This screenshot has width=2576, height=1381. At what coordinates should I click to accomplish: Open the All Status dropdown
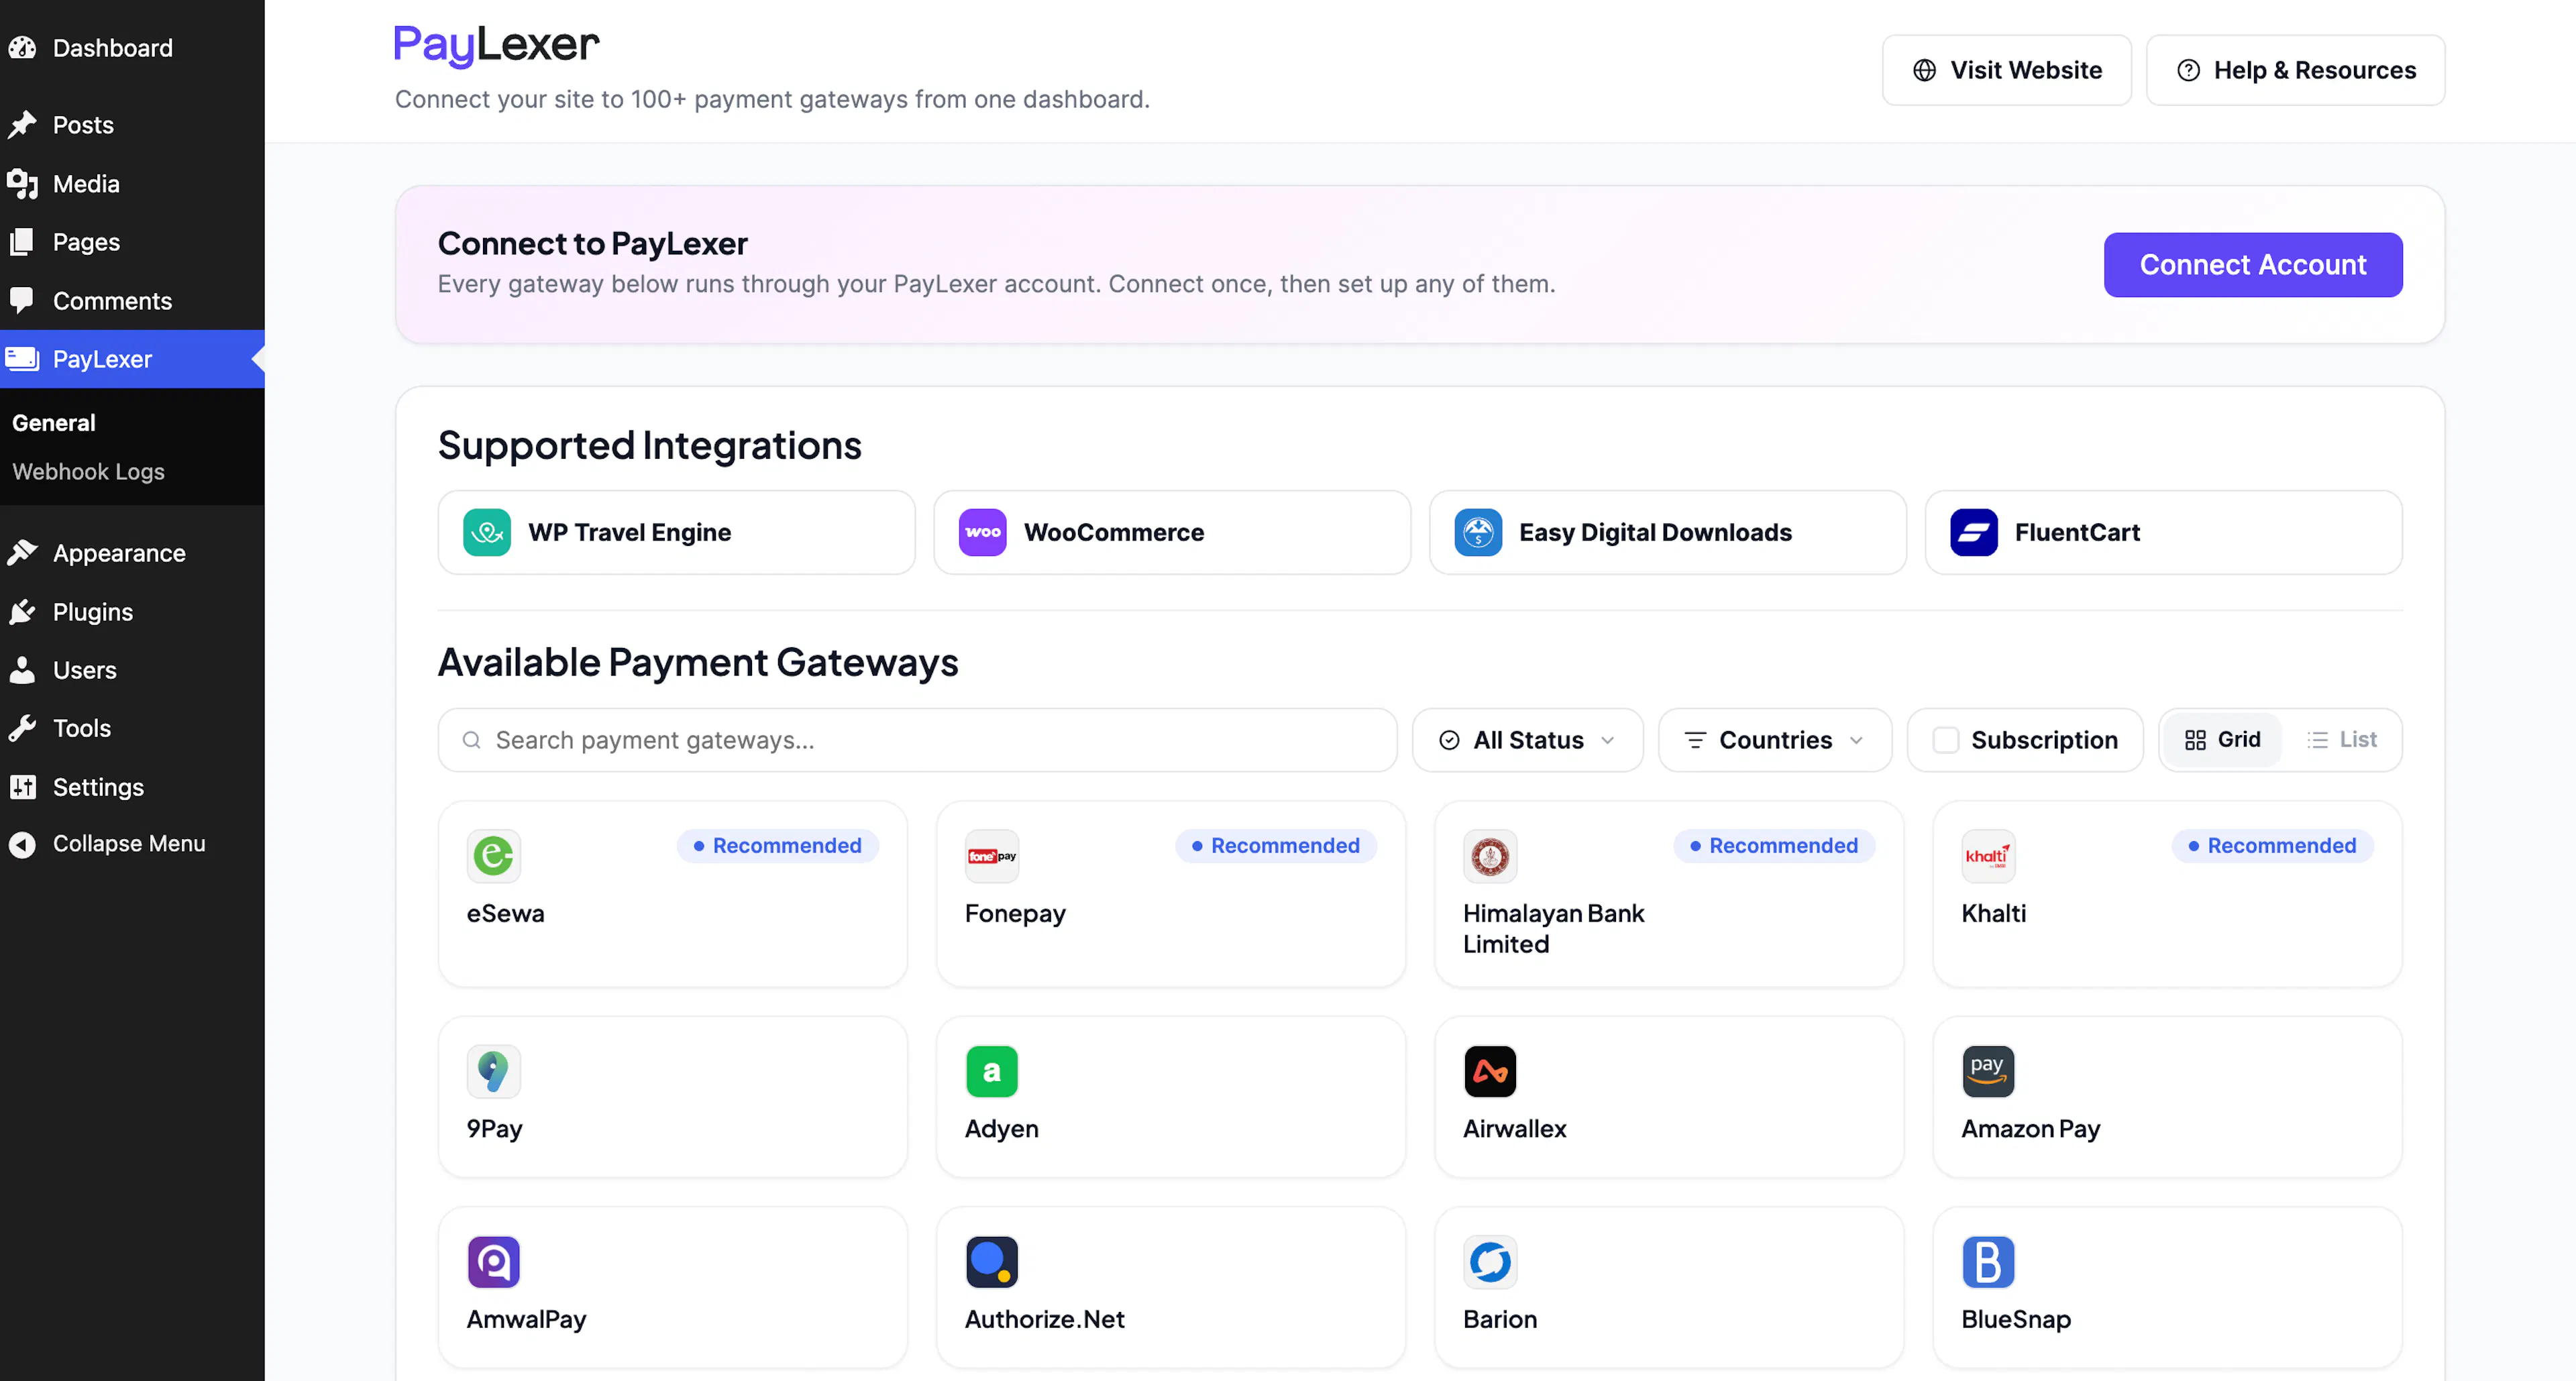click(x=1527, y=740)
